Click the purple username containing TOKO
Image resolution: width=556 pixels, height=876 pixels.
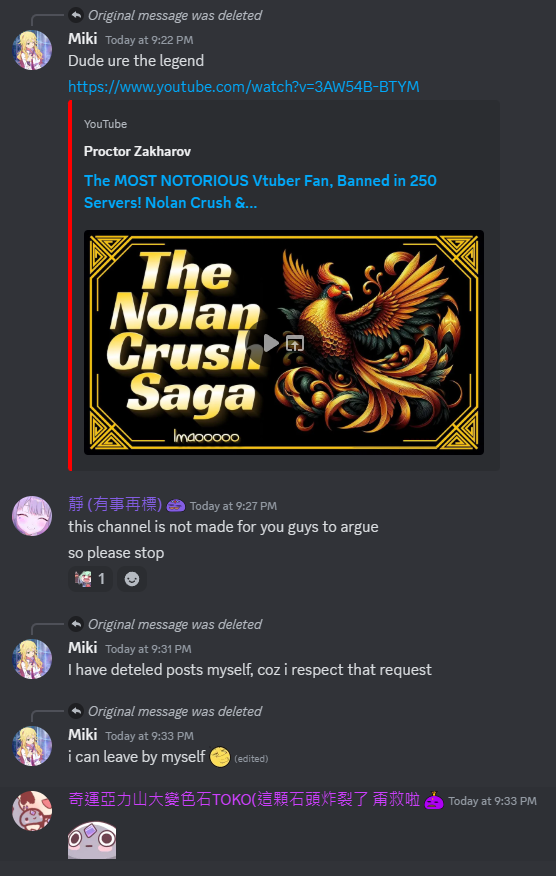coord(244,799)
